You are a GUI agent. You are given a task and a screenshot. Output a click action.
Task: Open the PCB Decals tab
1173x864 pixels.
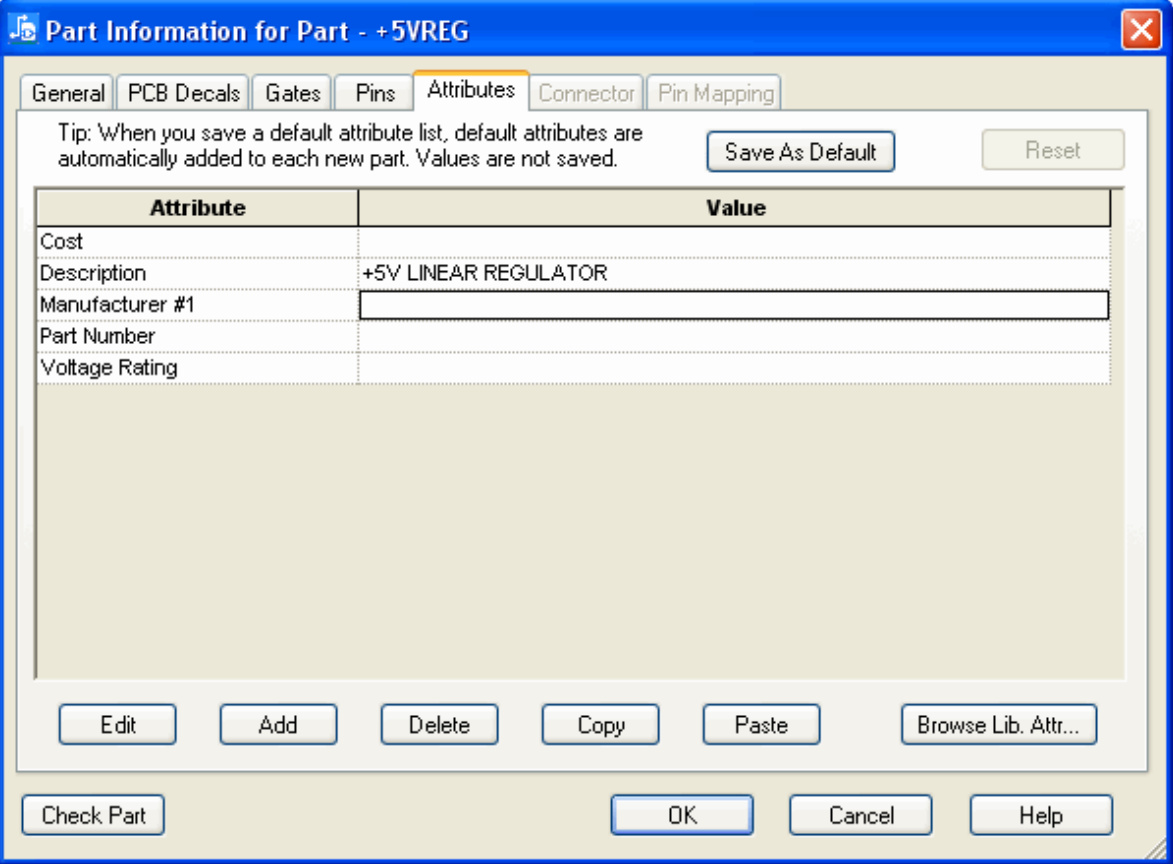(x=184, y=93)
